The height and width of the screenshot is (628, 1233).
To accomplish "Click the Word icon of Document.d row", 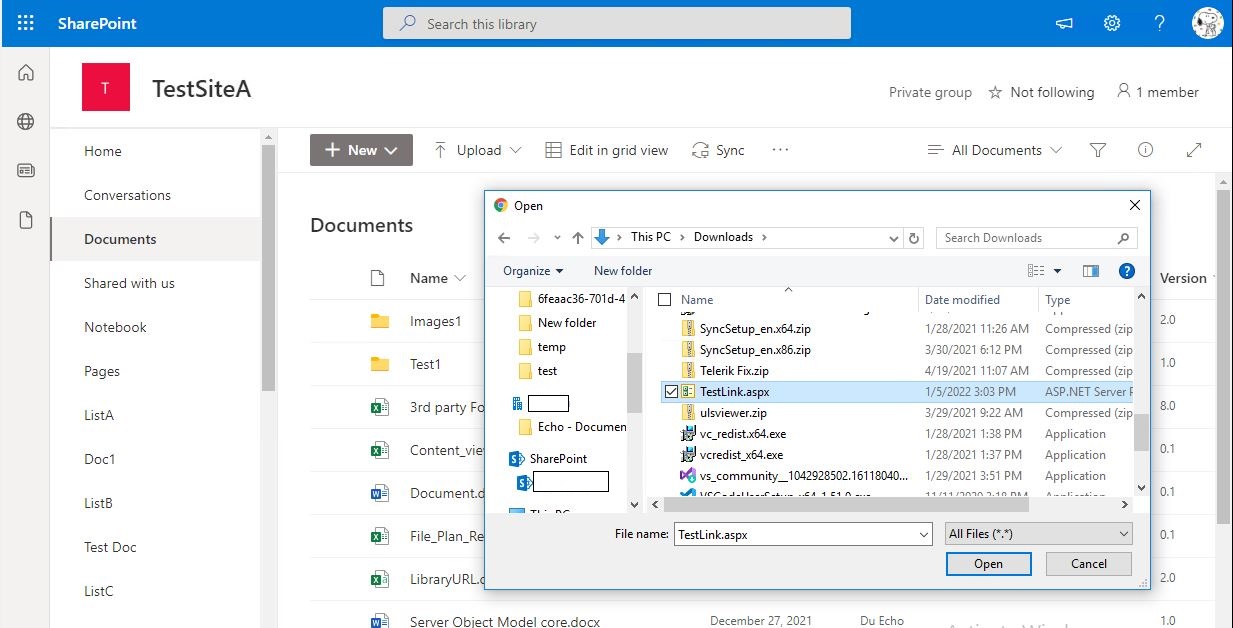I will pos(379,493).
